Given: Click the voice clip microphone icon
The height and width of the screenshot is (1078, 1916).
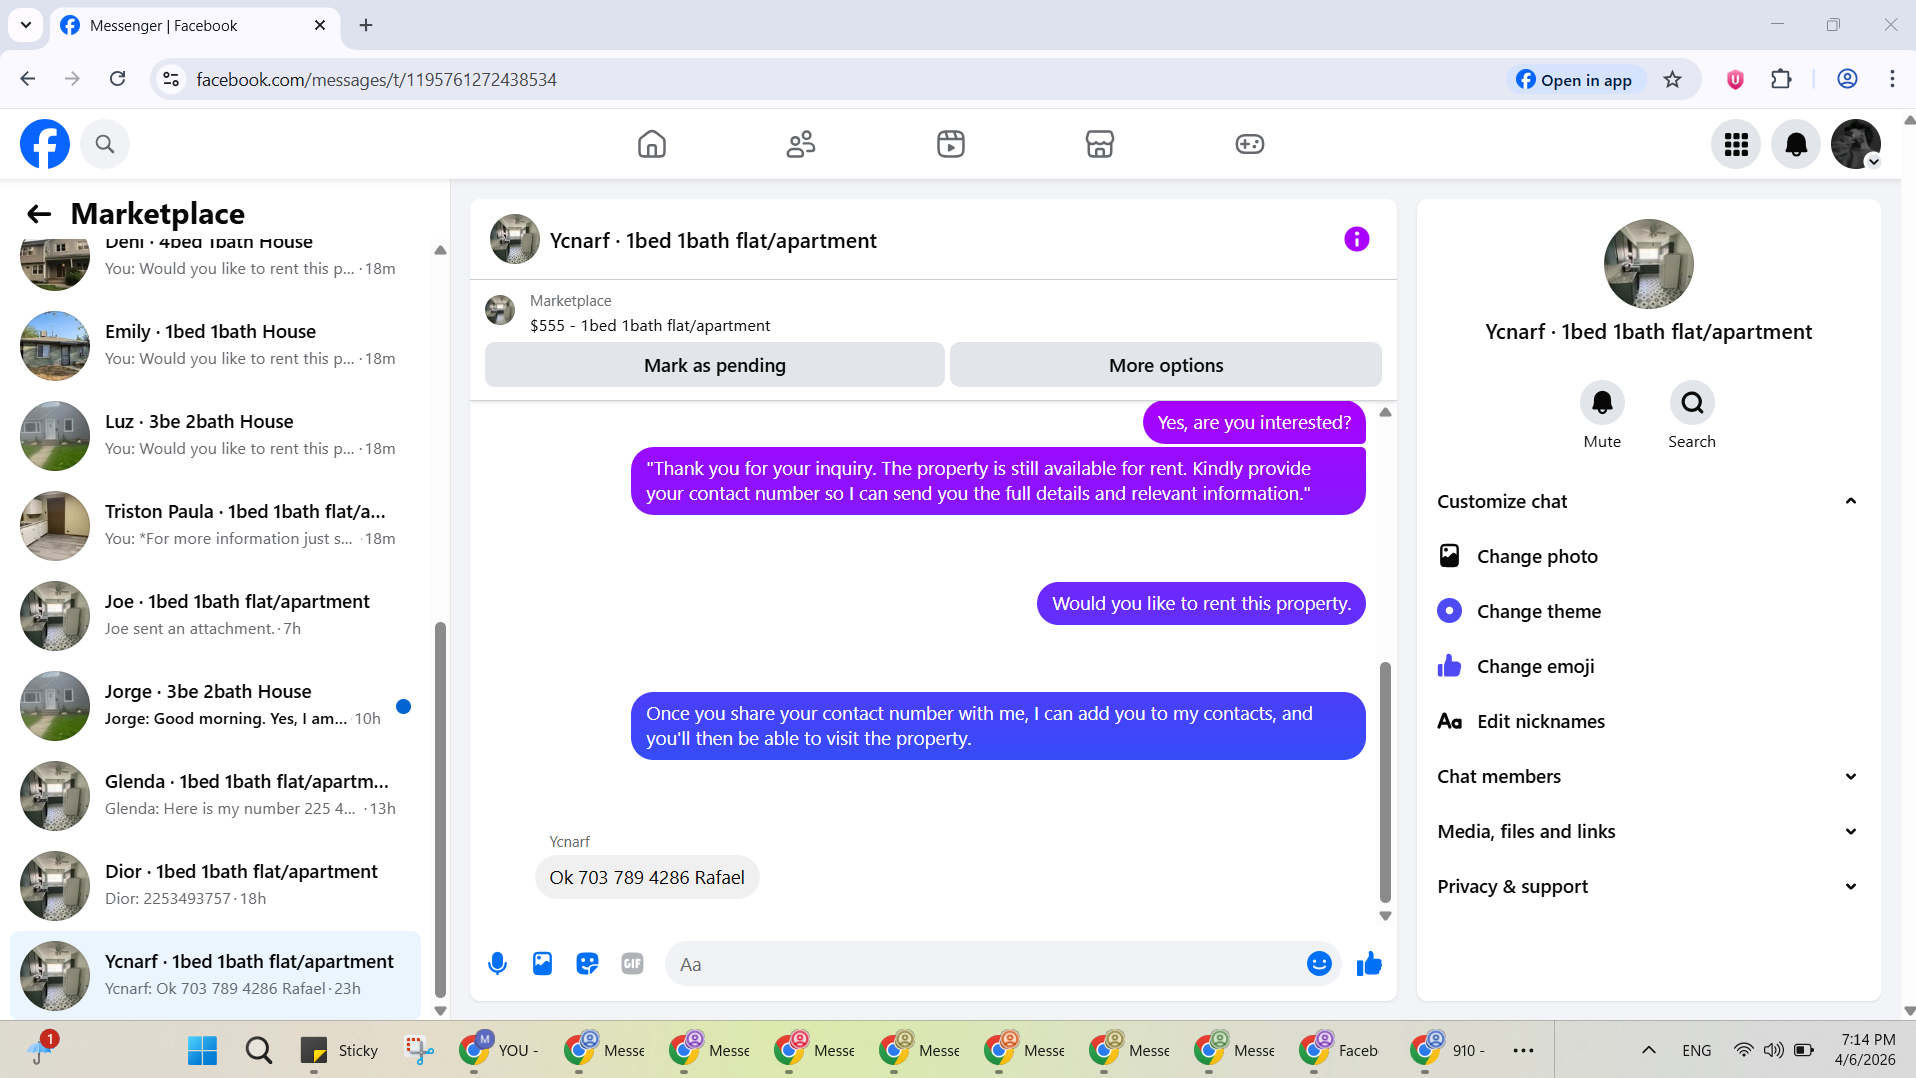Looking at the screenshot, I should [x=497, y=963].
